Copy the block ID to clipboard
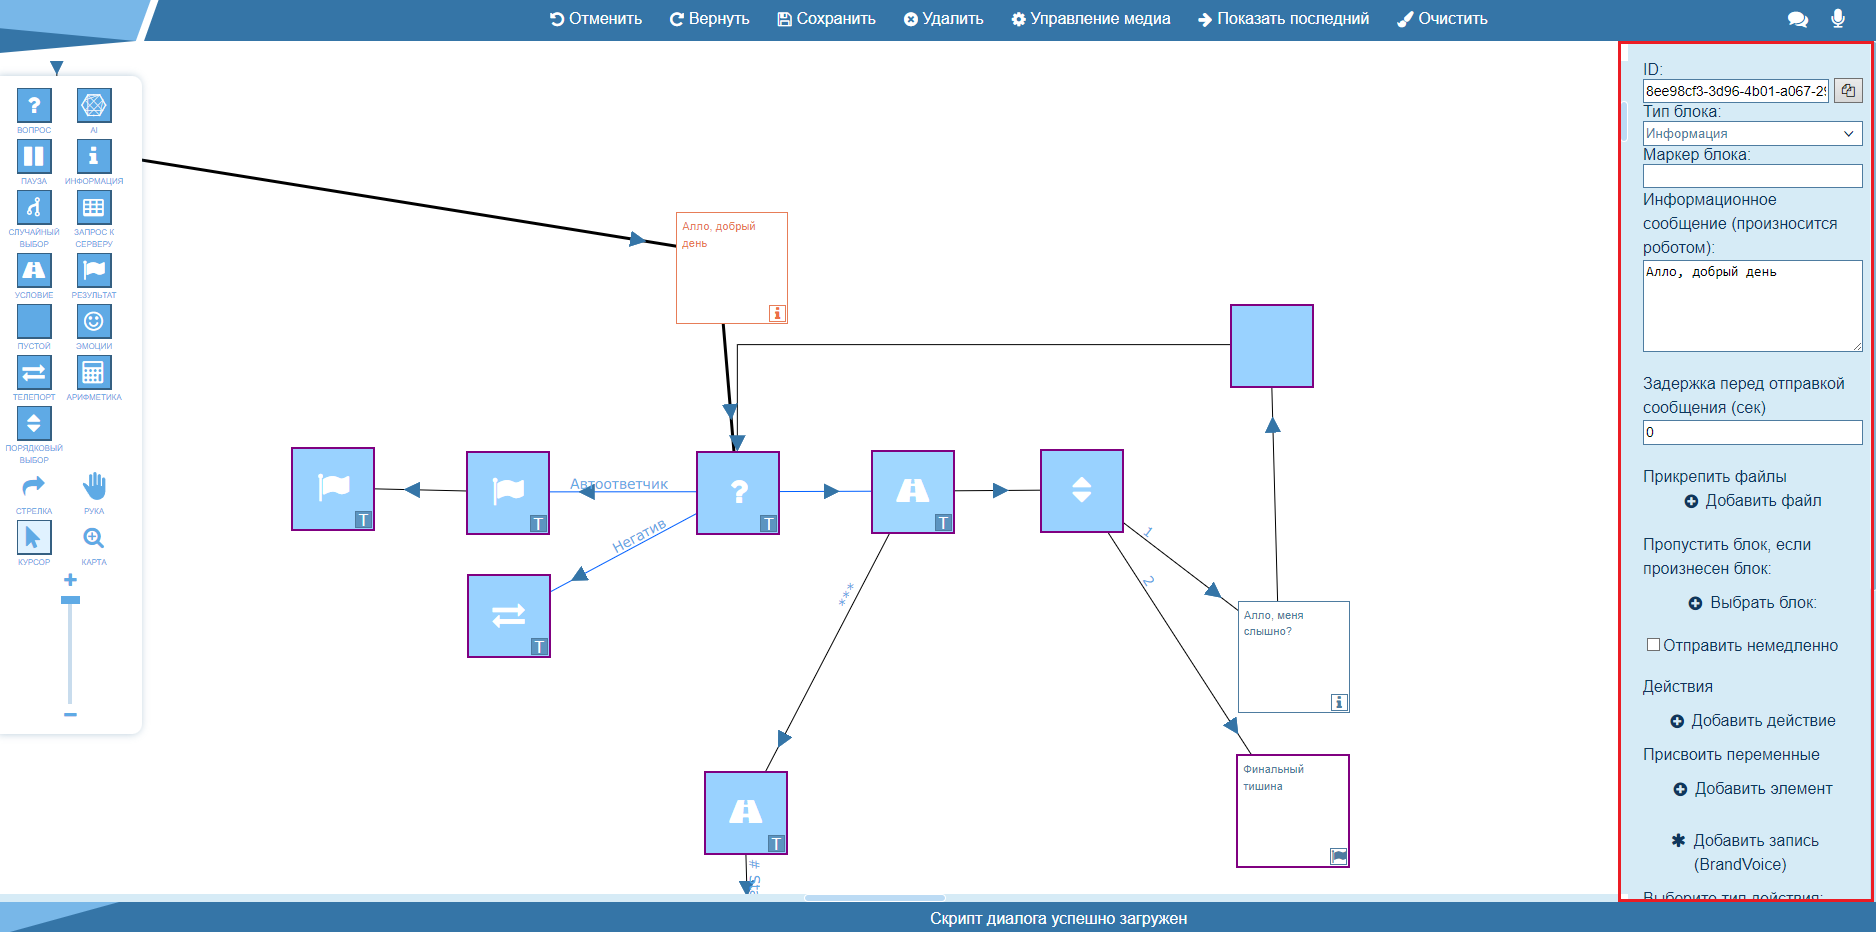 (1848, 91)
